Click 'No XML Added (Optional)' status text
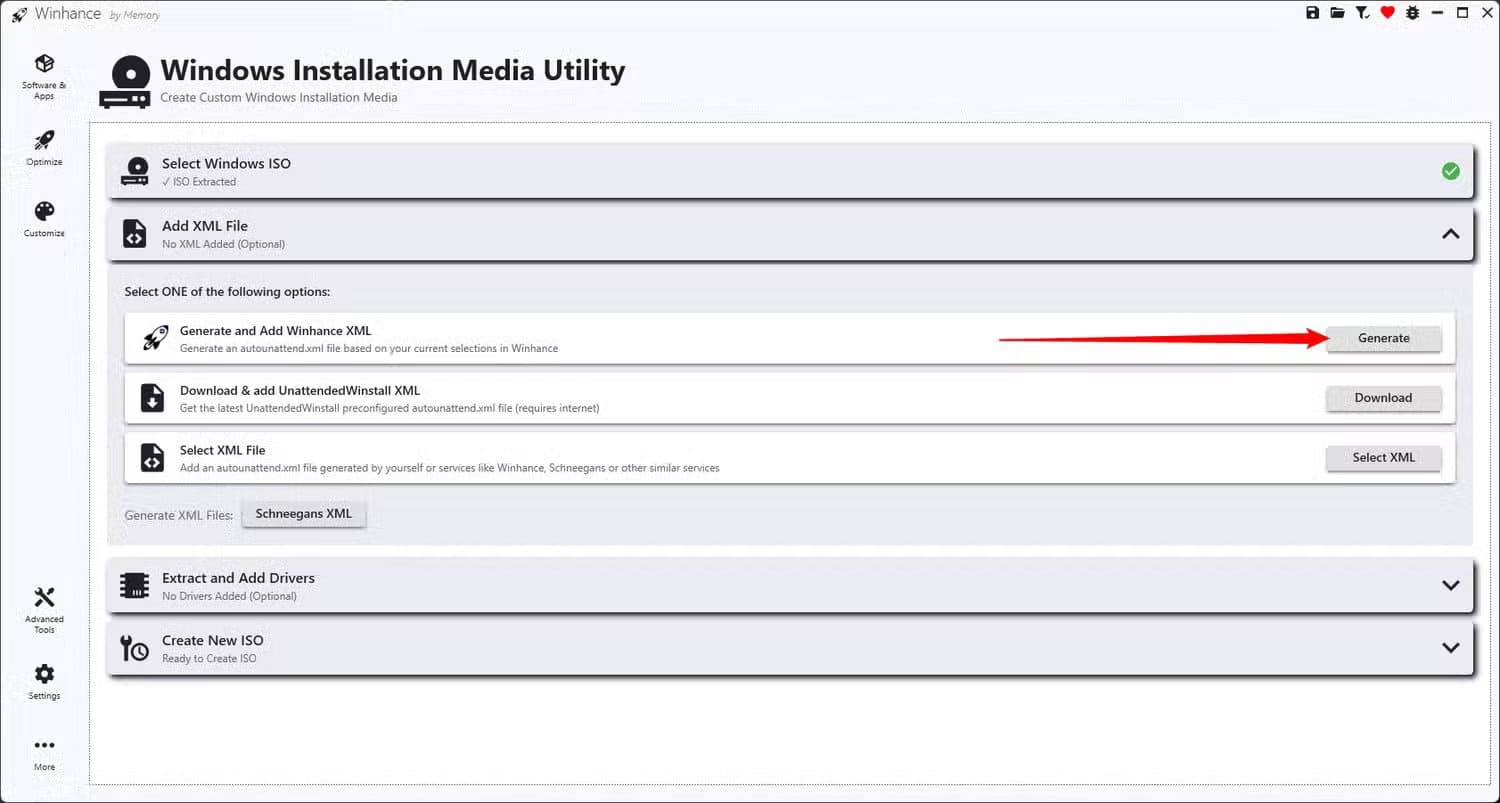1500x803 pixels. (x=223, y=244)
